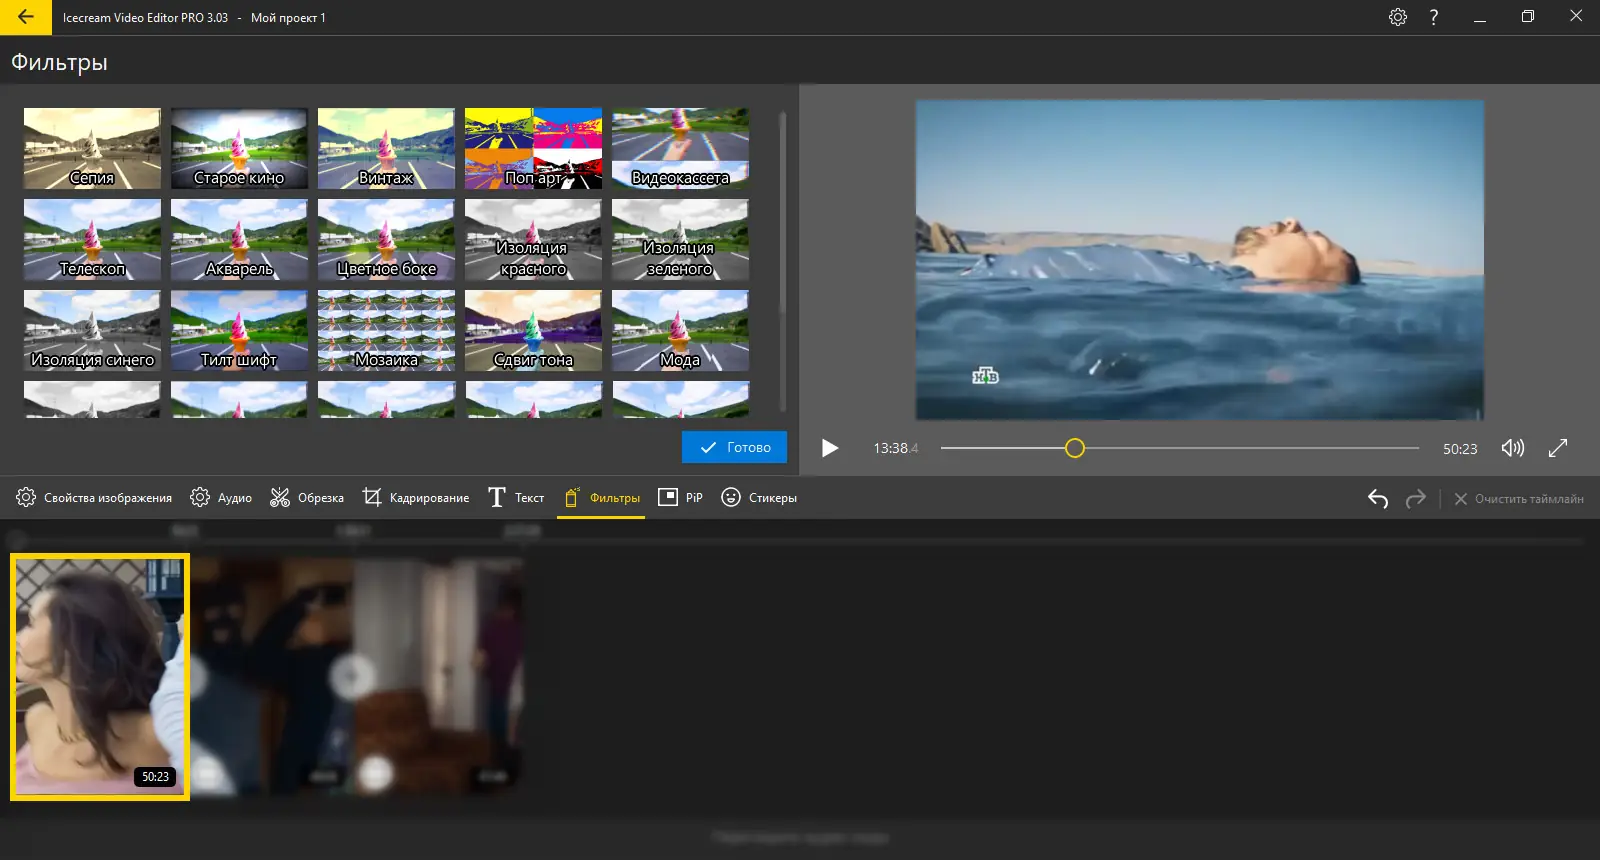Open the Текст tool
Screen dimensions: 1600x860
(x=516, y=497)
